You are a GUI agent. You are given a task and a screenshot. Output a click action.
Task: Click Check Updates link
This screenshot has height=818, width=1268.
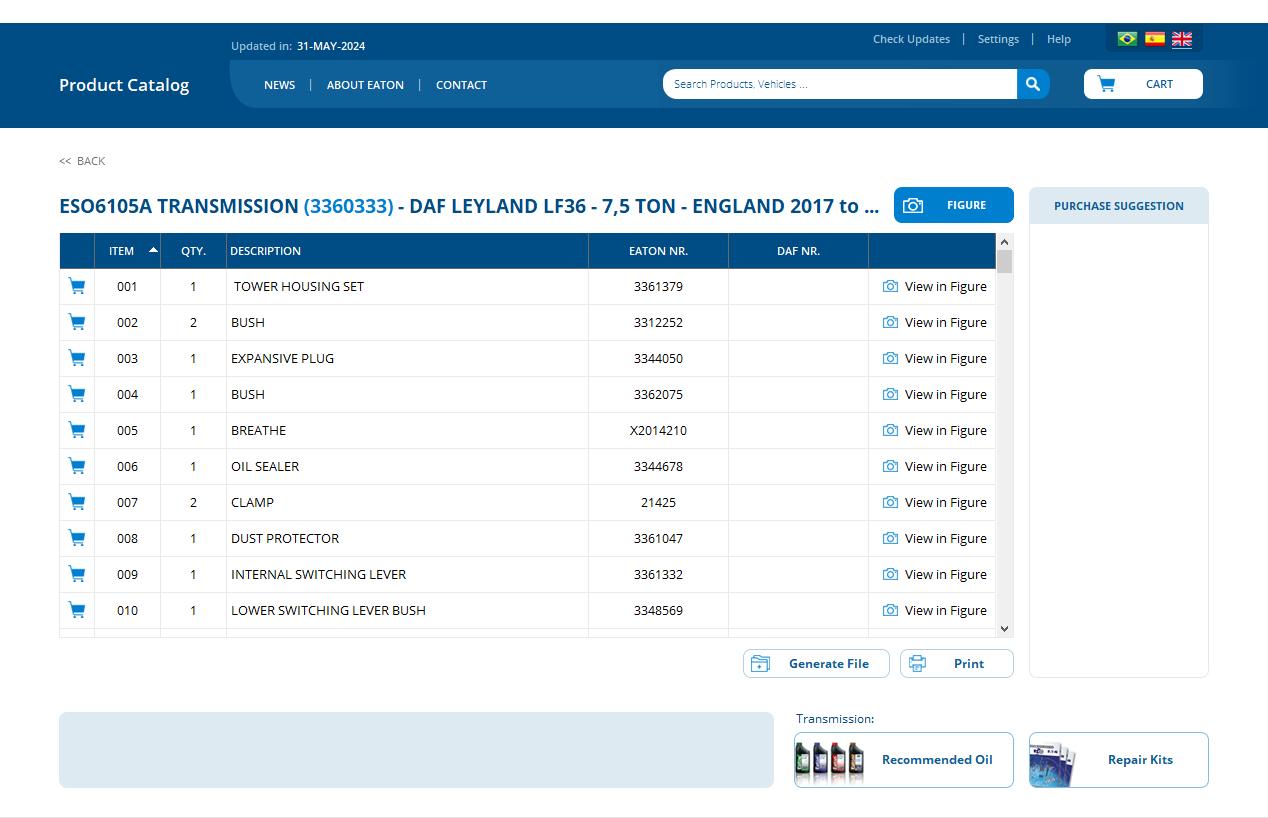(x=911, y=39)
